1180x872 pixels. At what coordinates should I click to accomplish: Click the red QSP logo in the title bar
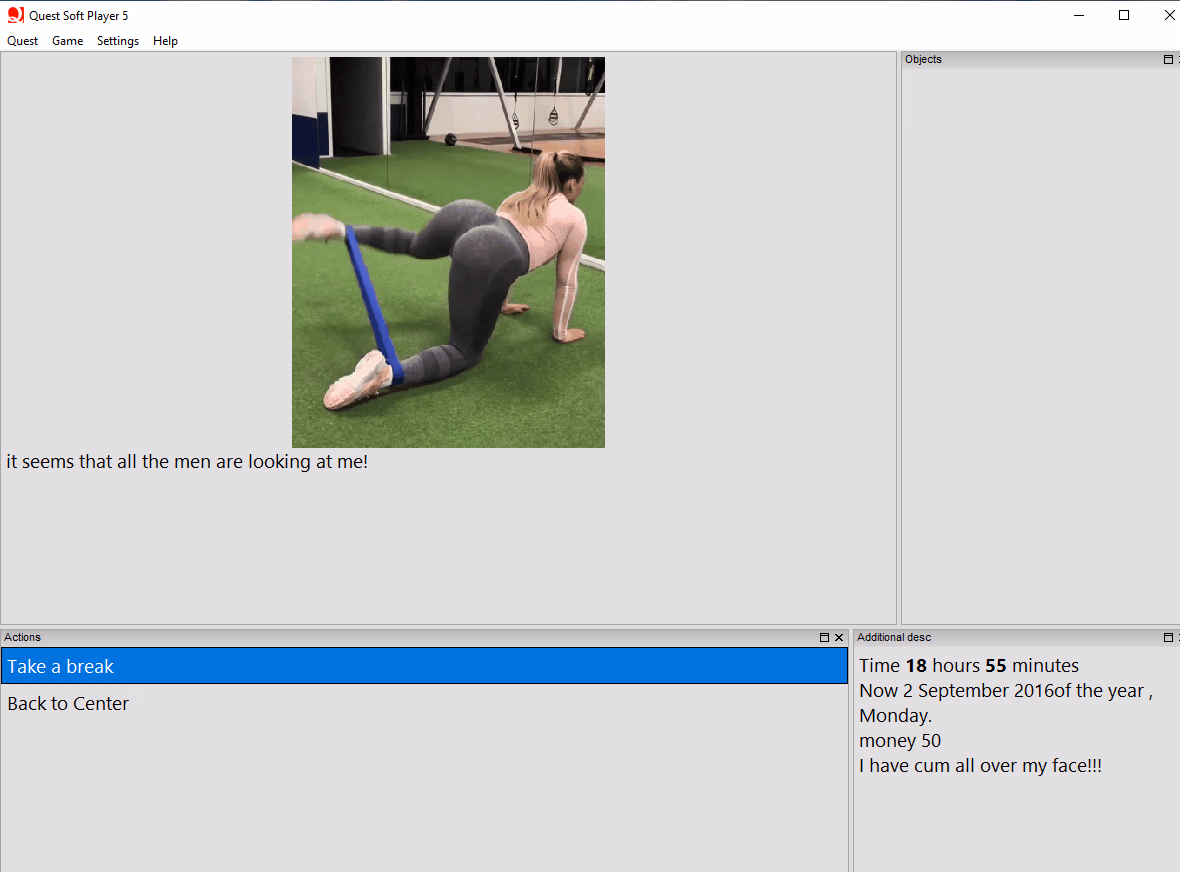[14, 15]
